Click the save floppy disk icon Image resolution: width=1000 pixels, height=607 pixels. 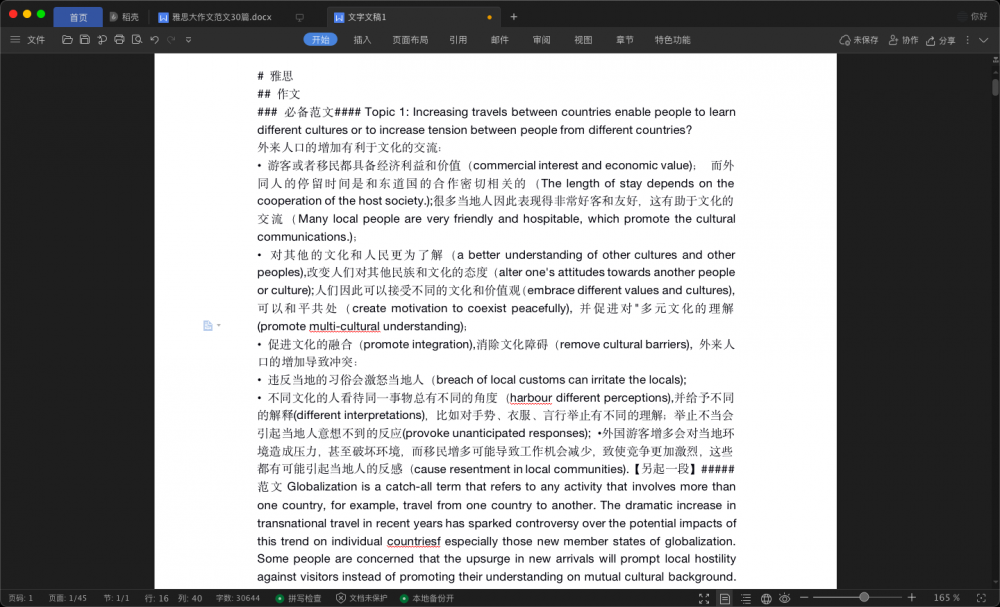[x=85, y=40]
